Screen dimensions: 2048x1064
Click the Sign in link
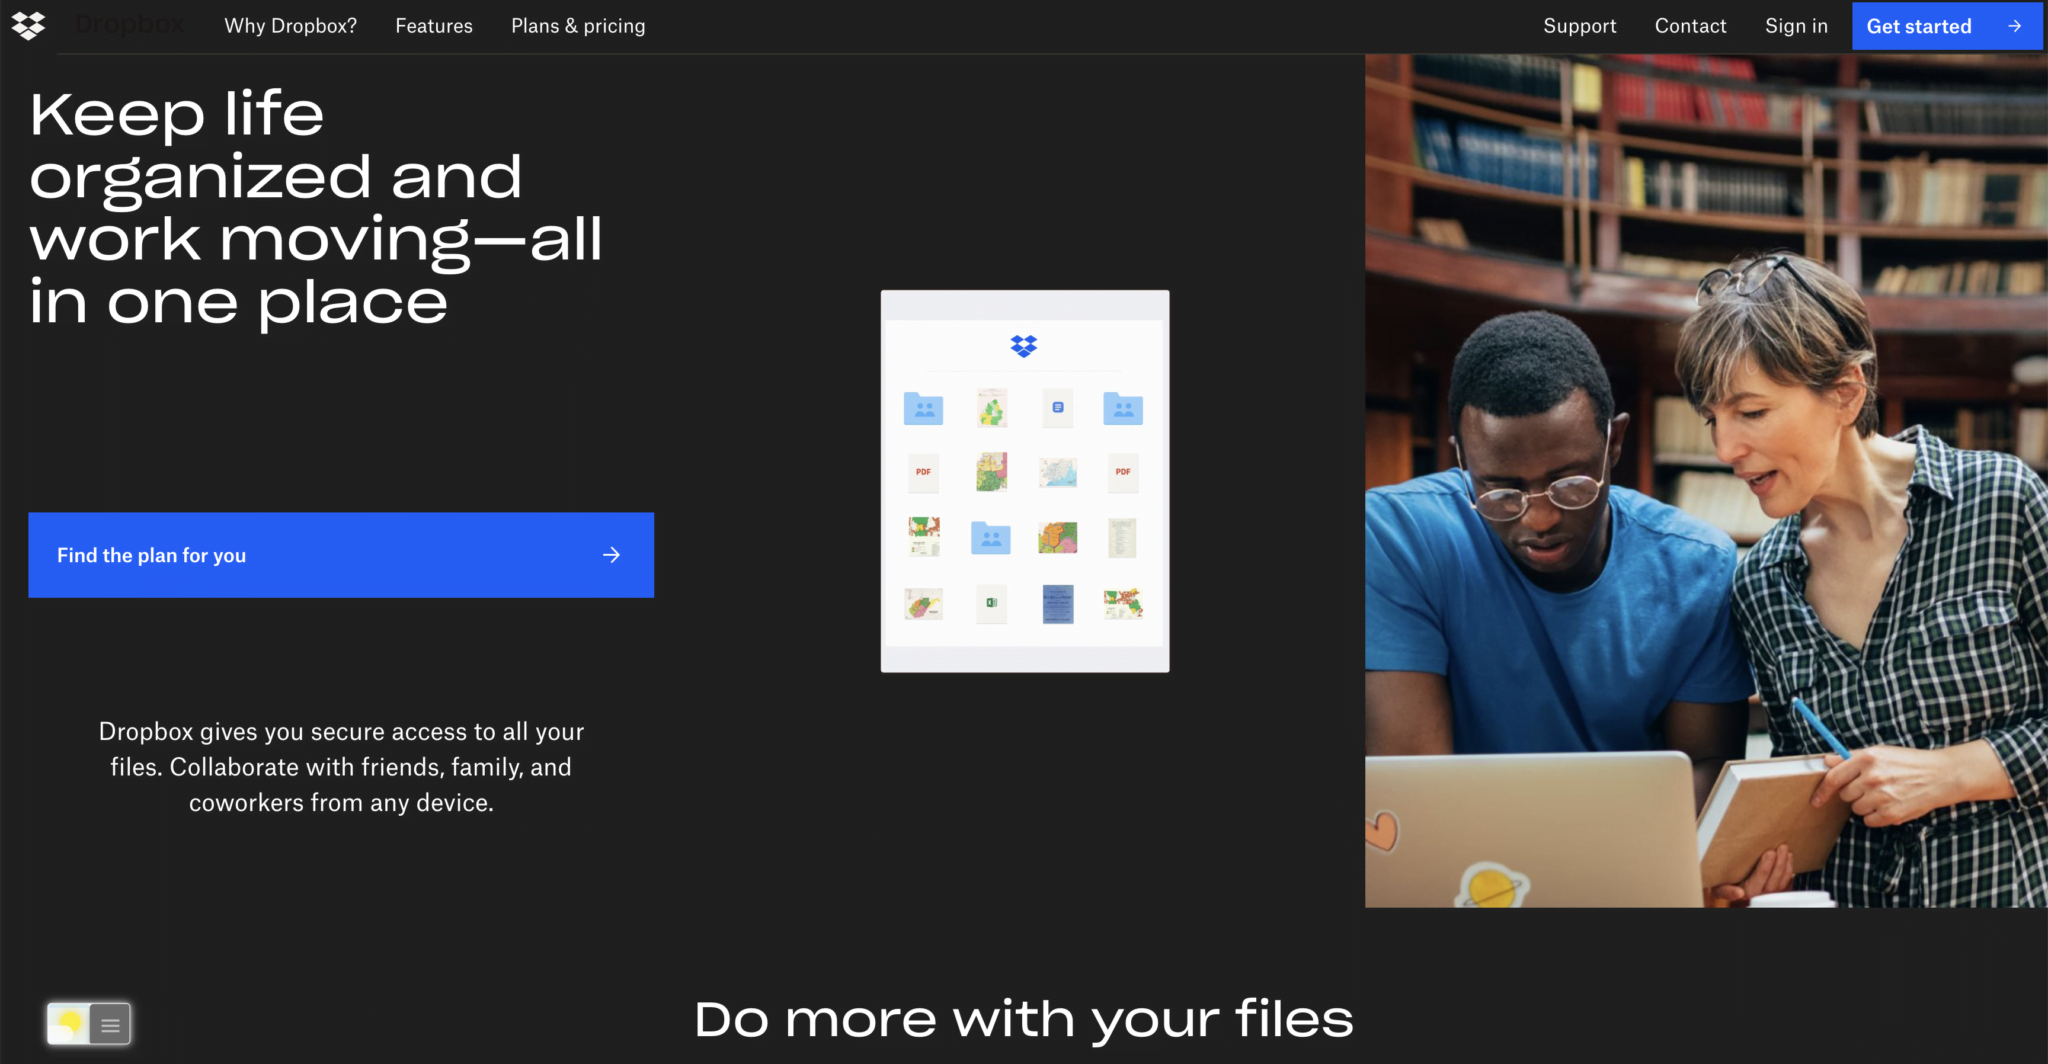(x=1796, y=26)
